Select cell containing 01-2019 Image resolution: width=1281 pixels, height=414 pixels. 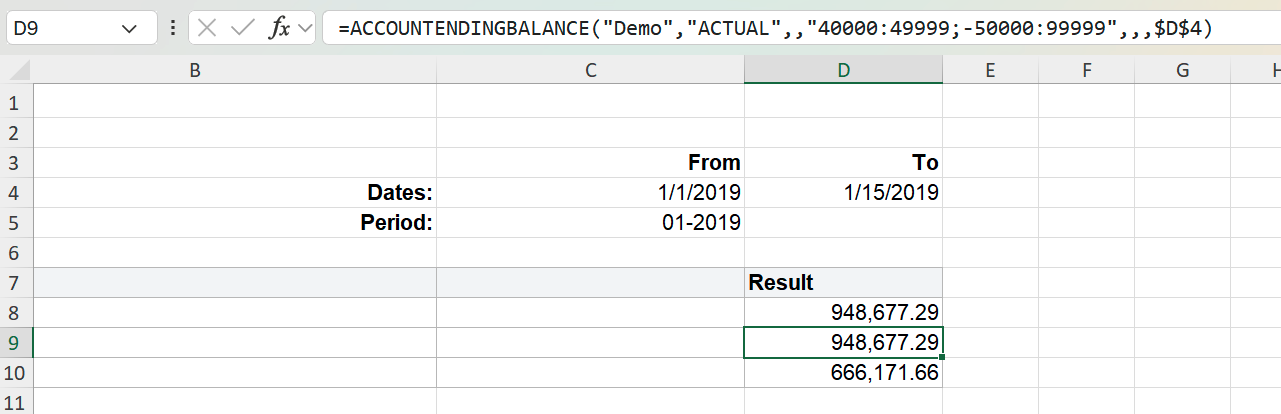(x=590, y=222)
